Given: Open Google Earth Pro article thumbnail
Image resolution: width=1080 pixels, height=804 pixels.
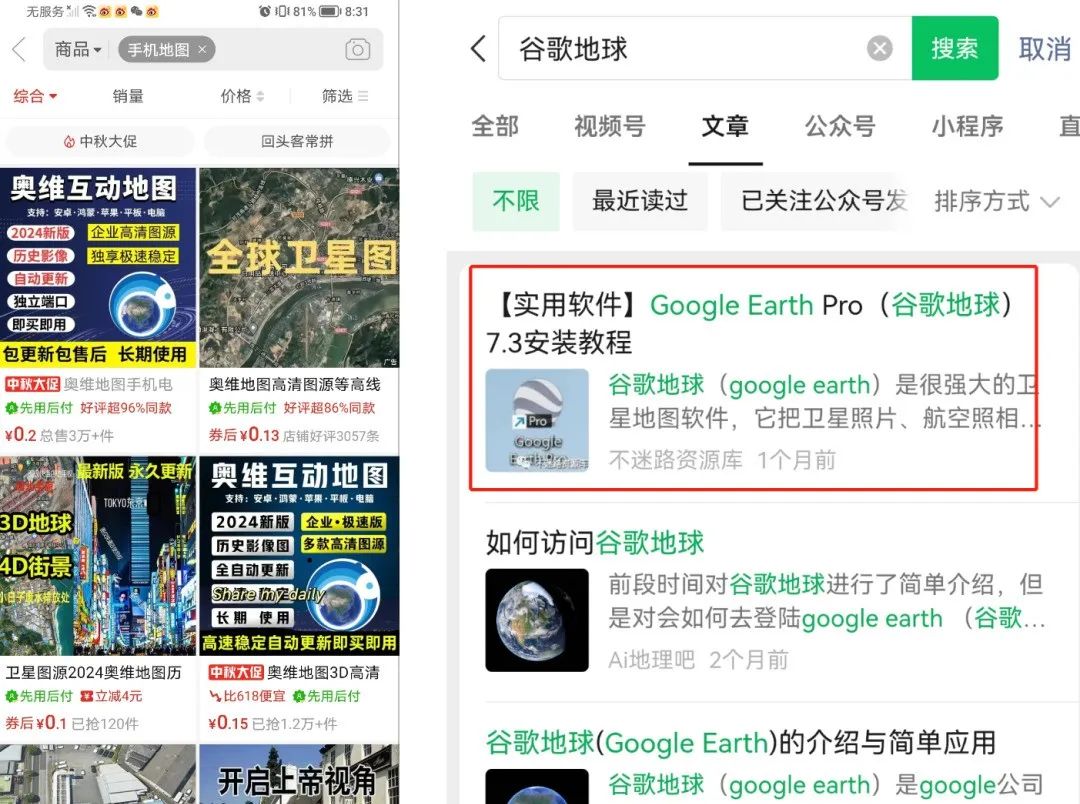Looking at the screenshot, I should coord(537,420).
